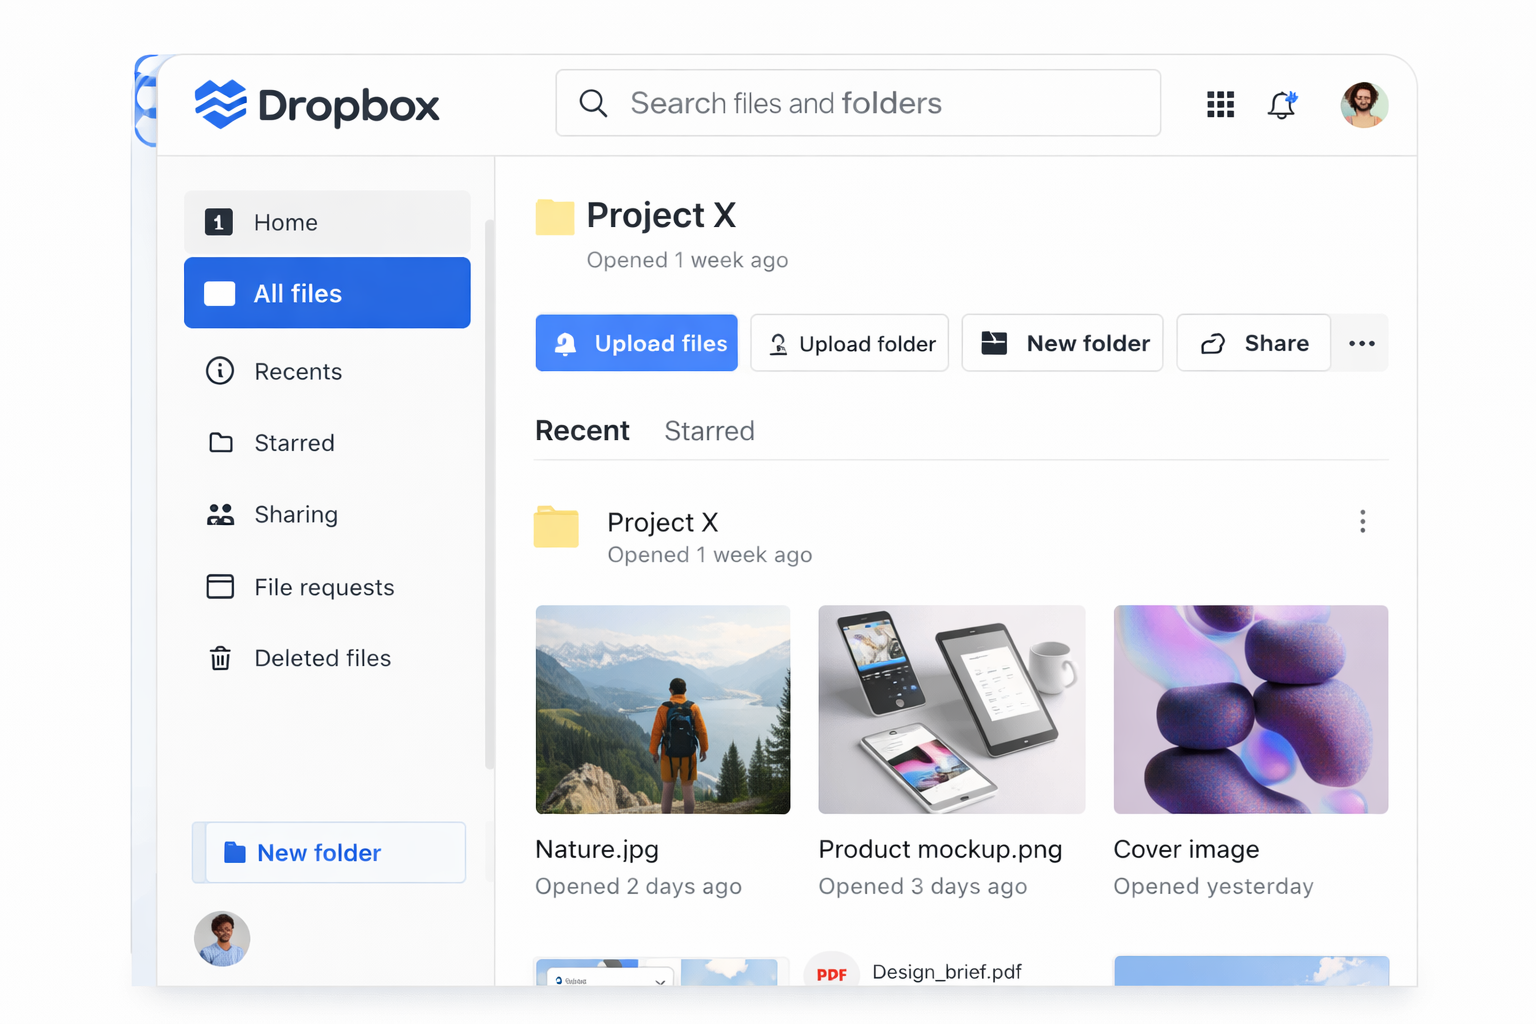The width and height of the screenshot is (1536, 1024).
Task: Click the Deleted files trash icon
Action: [220, 658]
